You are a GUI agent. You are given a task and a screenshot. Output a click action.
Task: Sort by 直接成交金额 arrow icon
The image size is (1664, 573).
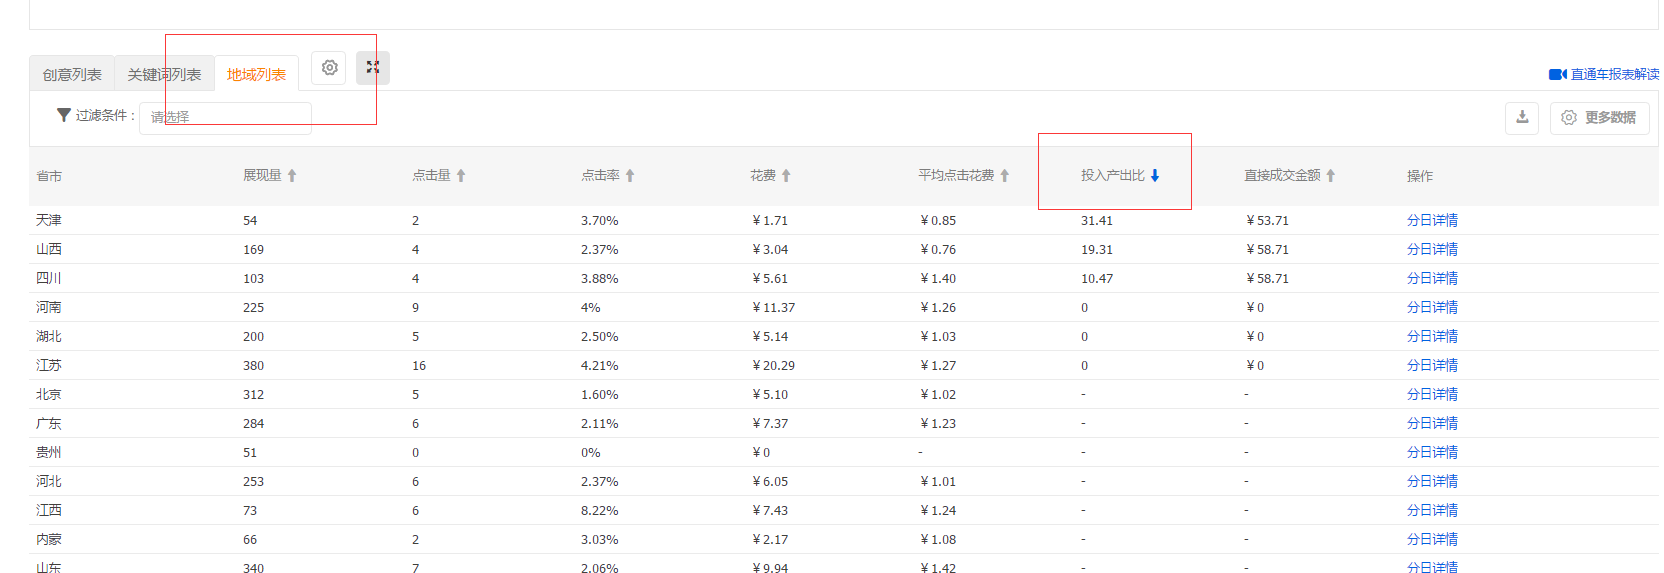click(x=1331, y=176)
